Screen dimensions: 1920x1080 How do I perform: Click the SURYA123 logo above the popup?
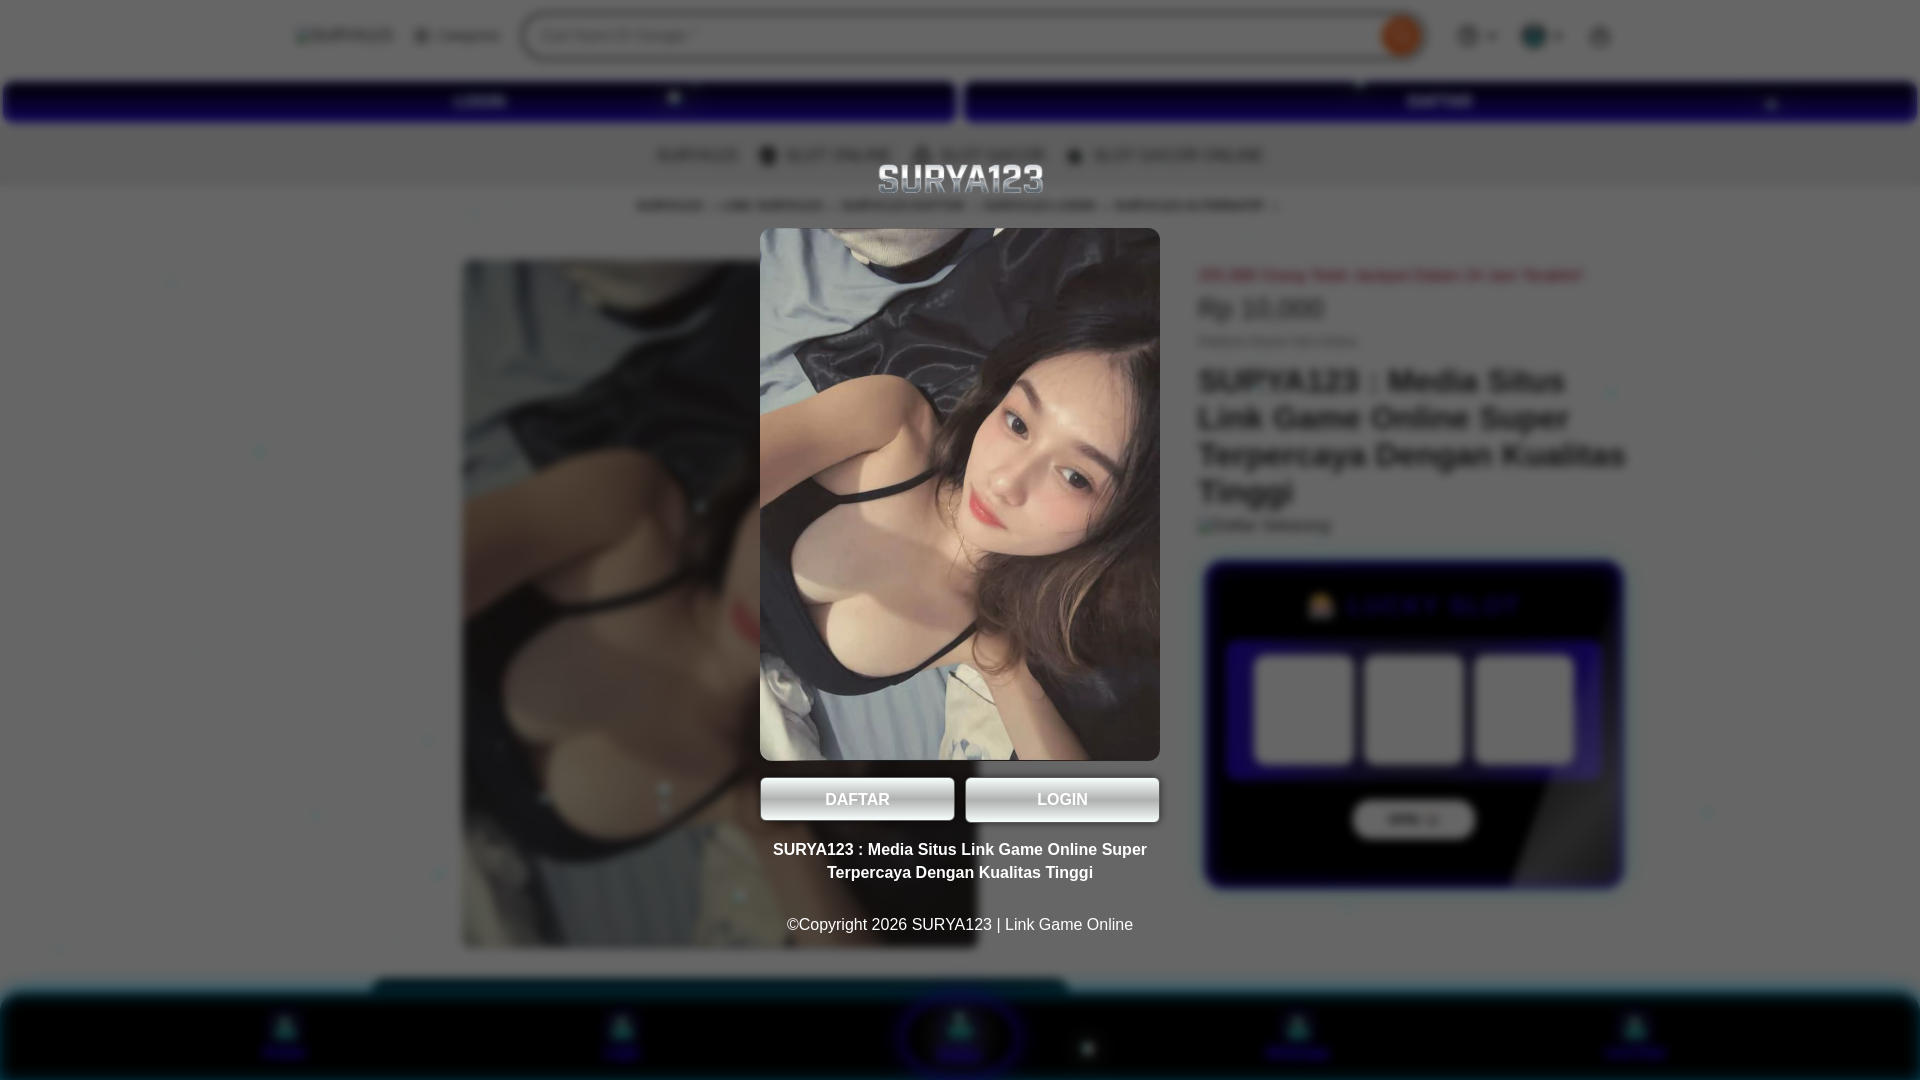(960, 180)
